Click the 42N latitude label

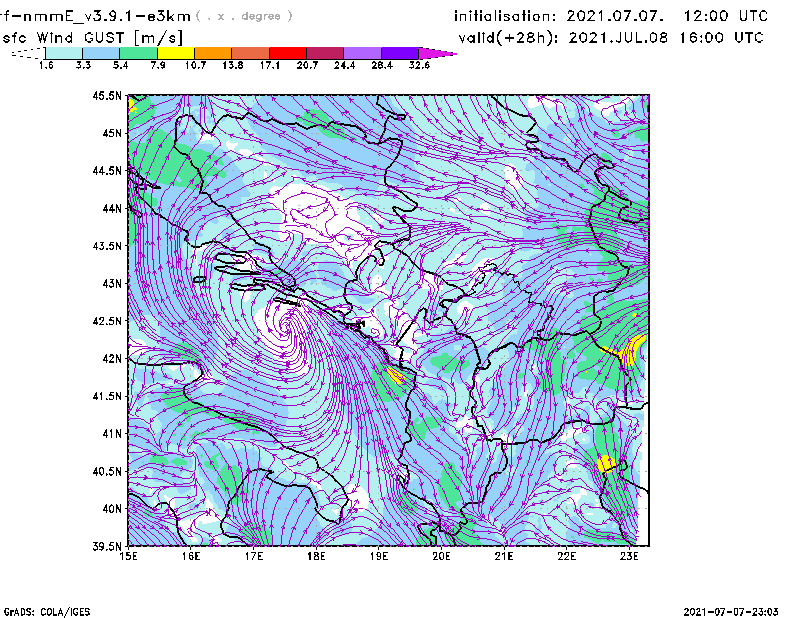tap(112, 358)
